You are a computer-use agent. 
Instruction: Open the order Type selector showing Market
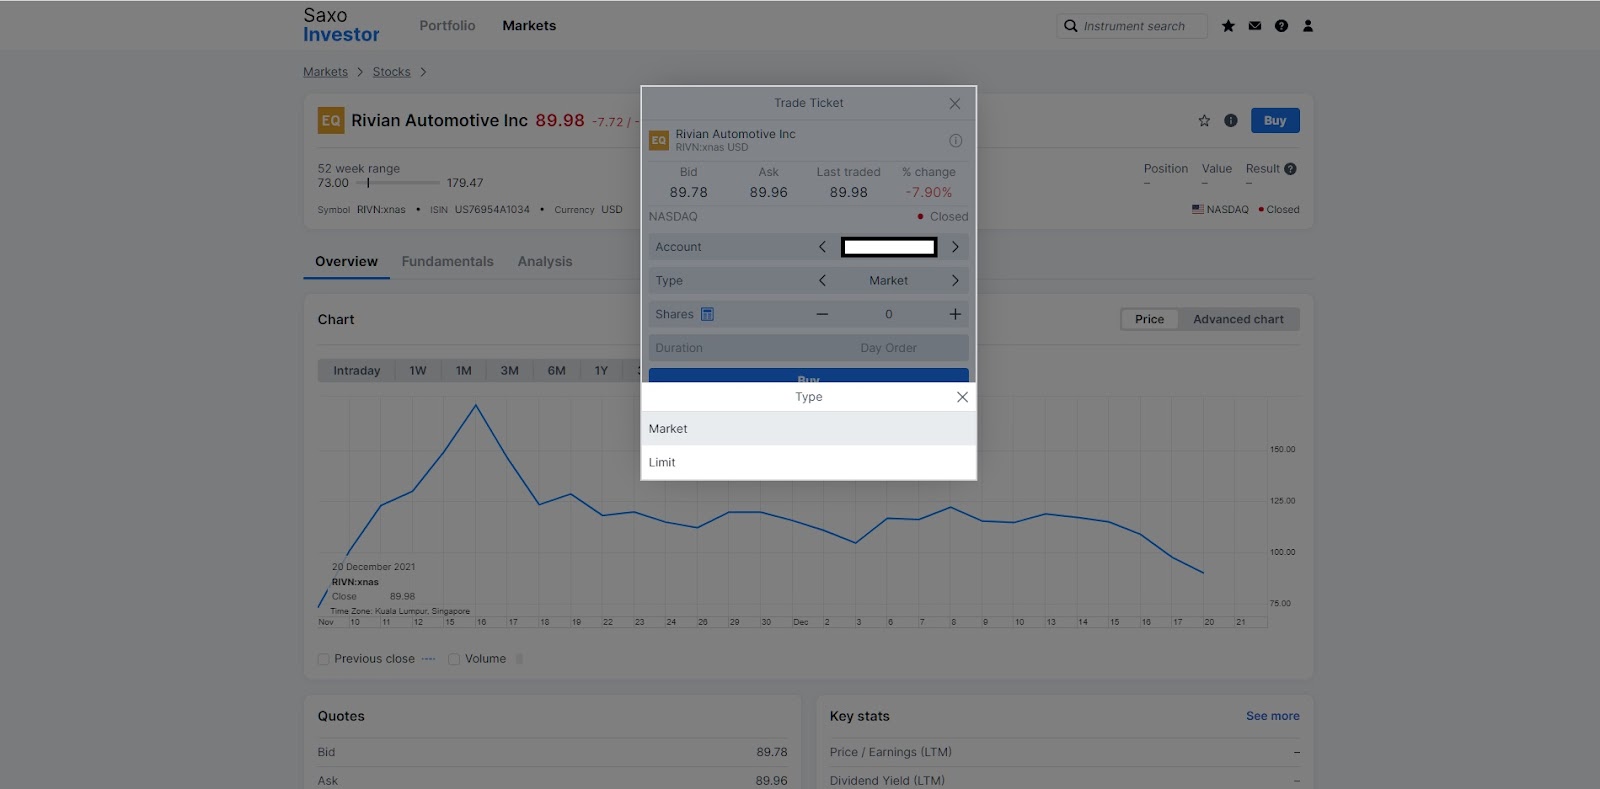pyautogui.click(x=888, y=281)
